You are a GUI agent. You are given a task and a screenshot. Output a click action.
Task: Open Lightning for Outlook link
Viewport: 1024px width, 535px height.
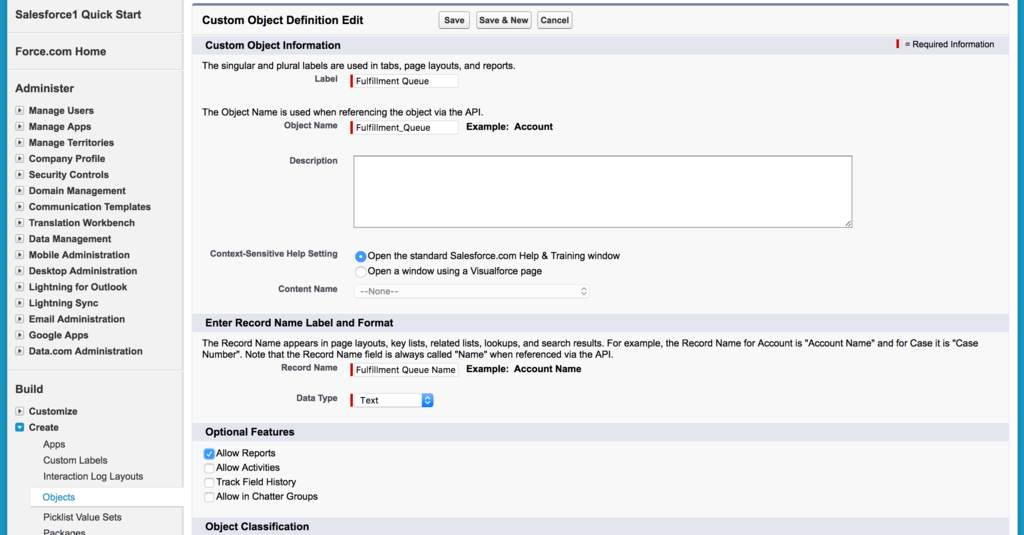click(x=78, y=287)
